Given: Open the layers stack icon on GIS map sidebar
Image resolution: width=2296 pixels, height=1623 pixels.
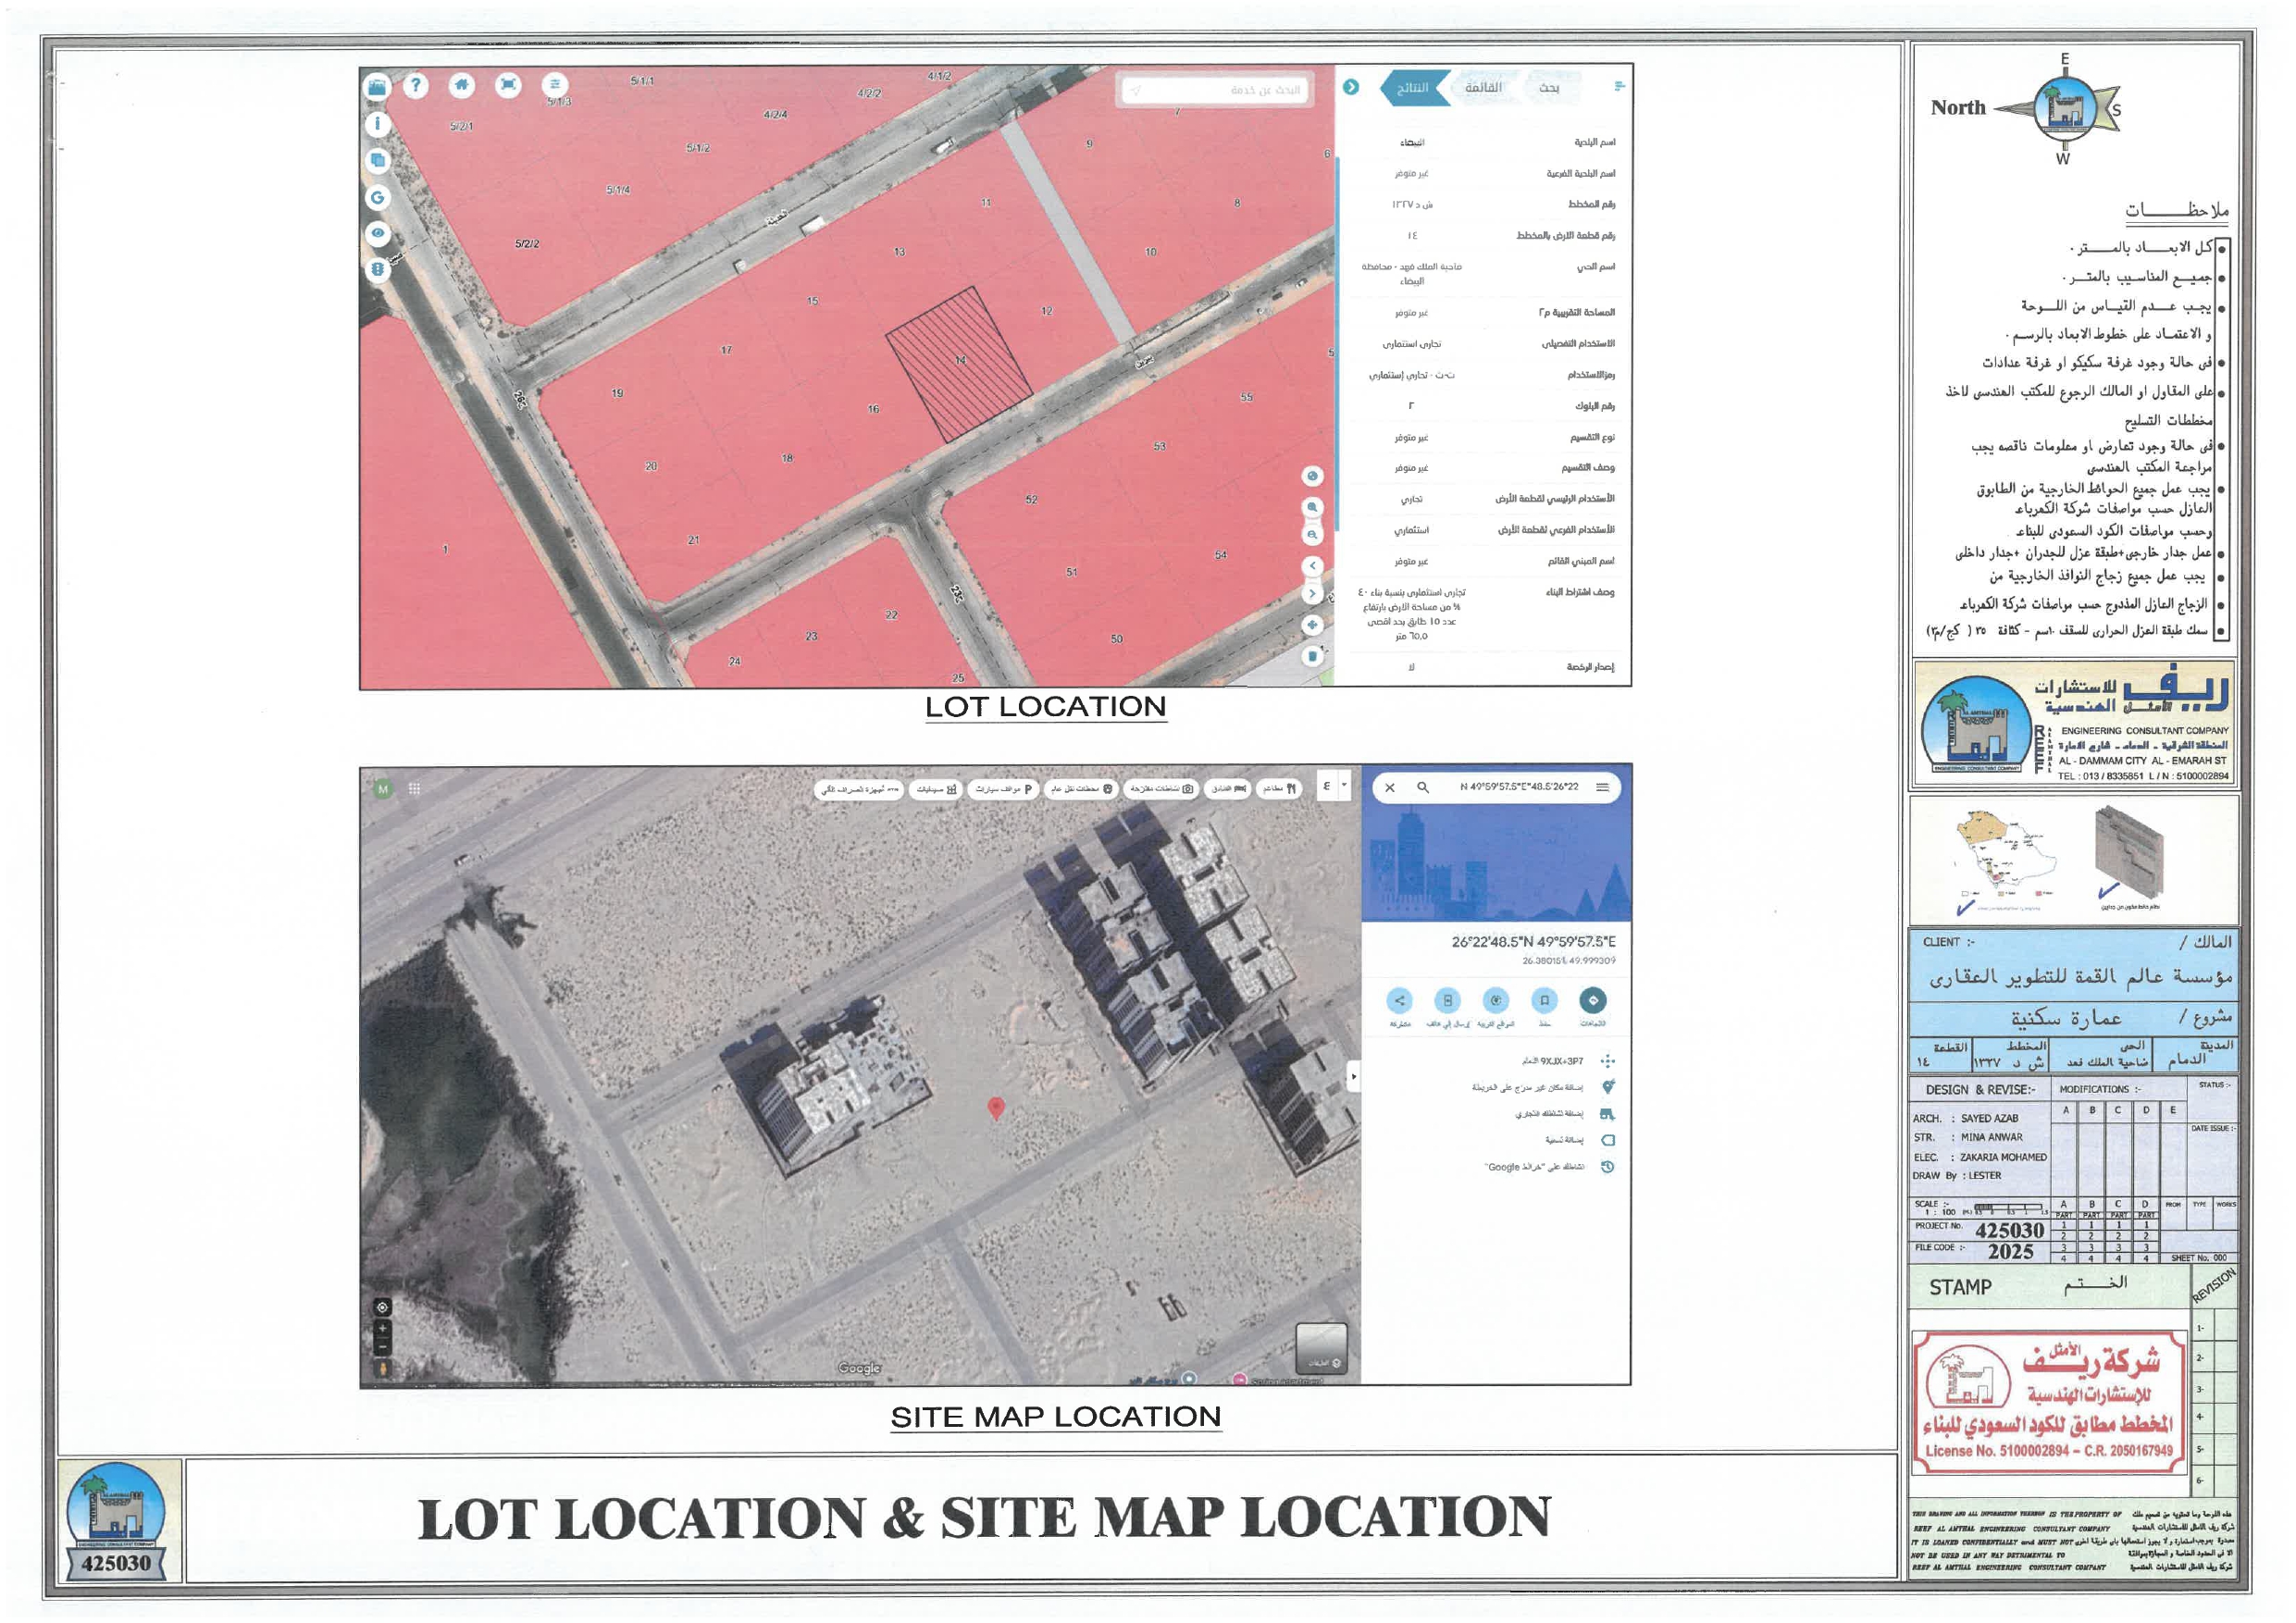Looking at the screenshot, I should (x=378, y=160).
